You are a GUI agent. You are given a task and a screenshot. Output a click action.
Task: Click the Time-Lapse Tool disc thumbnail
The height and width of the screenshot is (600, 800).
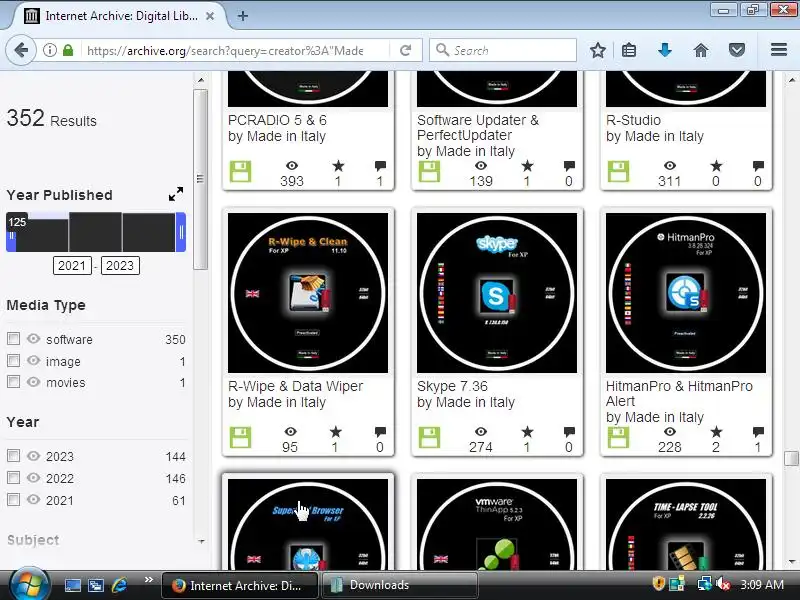pos(686,524)
